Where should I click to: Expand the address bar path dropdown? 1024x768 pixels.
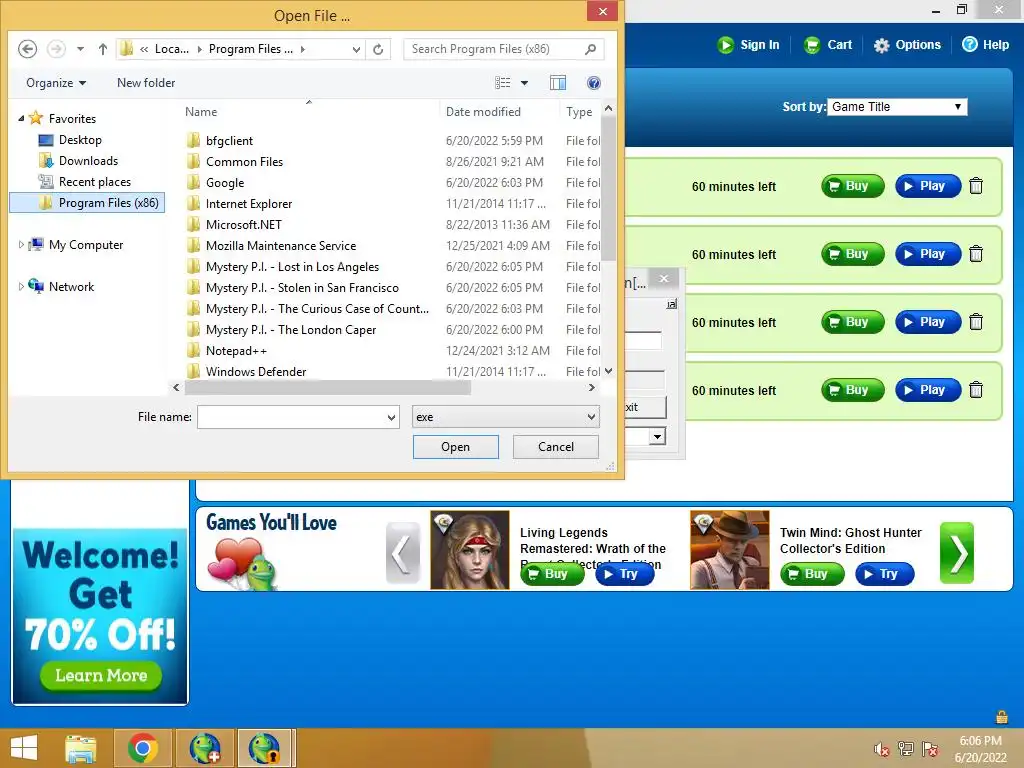[356, 49]
